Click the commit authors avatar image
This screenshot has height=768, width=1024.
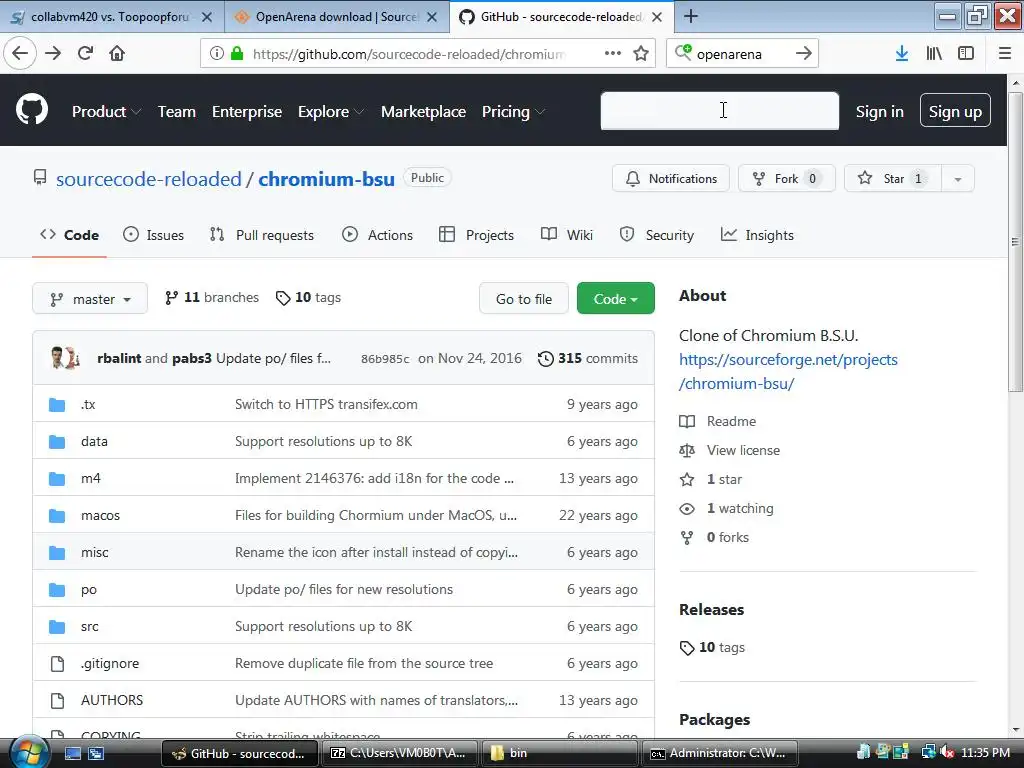point(65,358)
